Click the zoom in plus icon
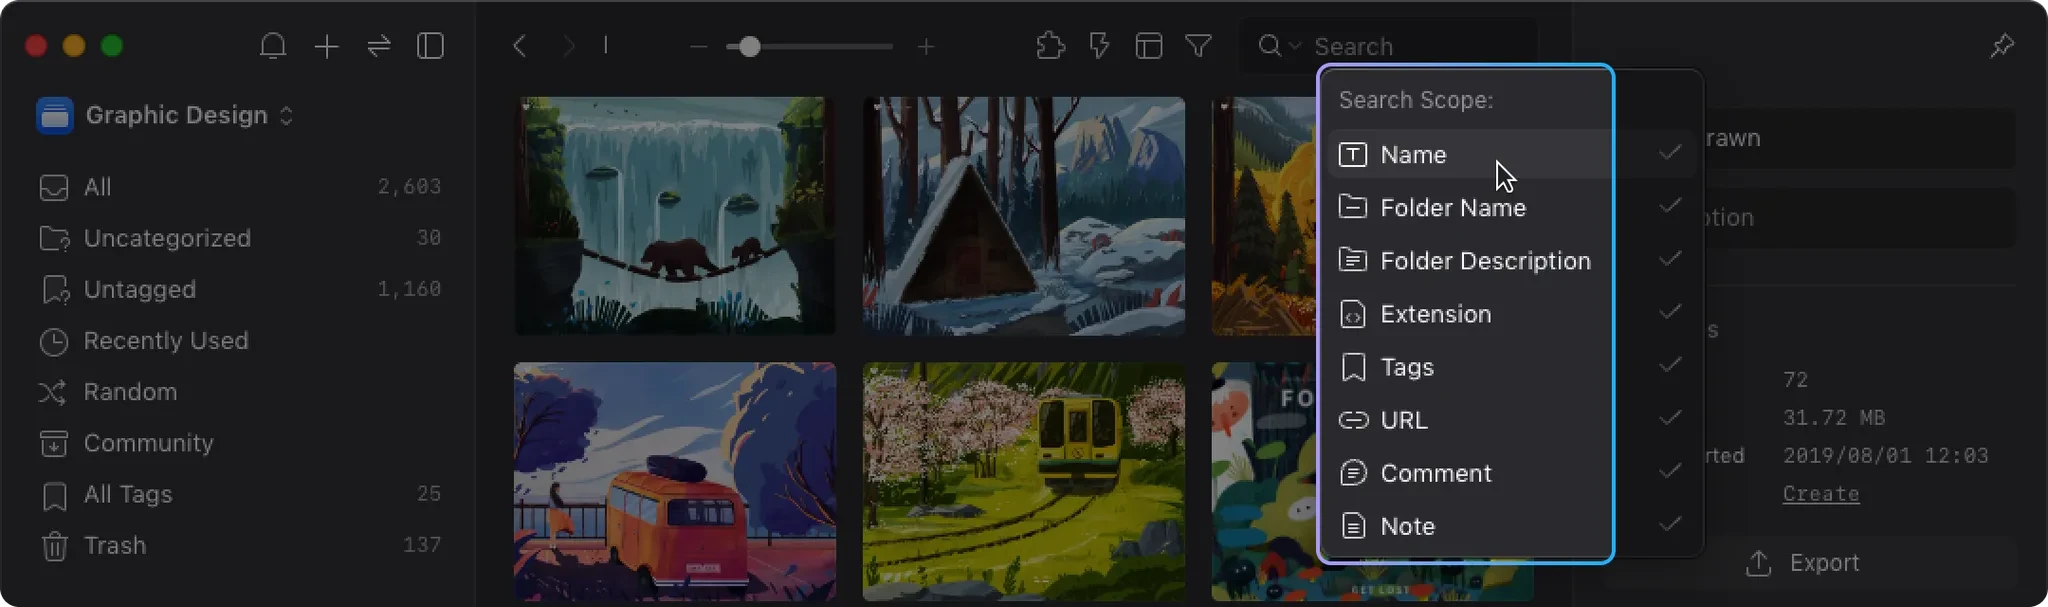Image resolution: width=2048 pixels, height=607 pixels. click(x=926, y=46)
